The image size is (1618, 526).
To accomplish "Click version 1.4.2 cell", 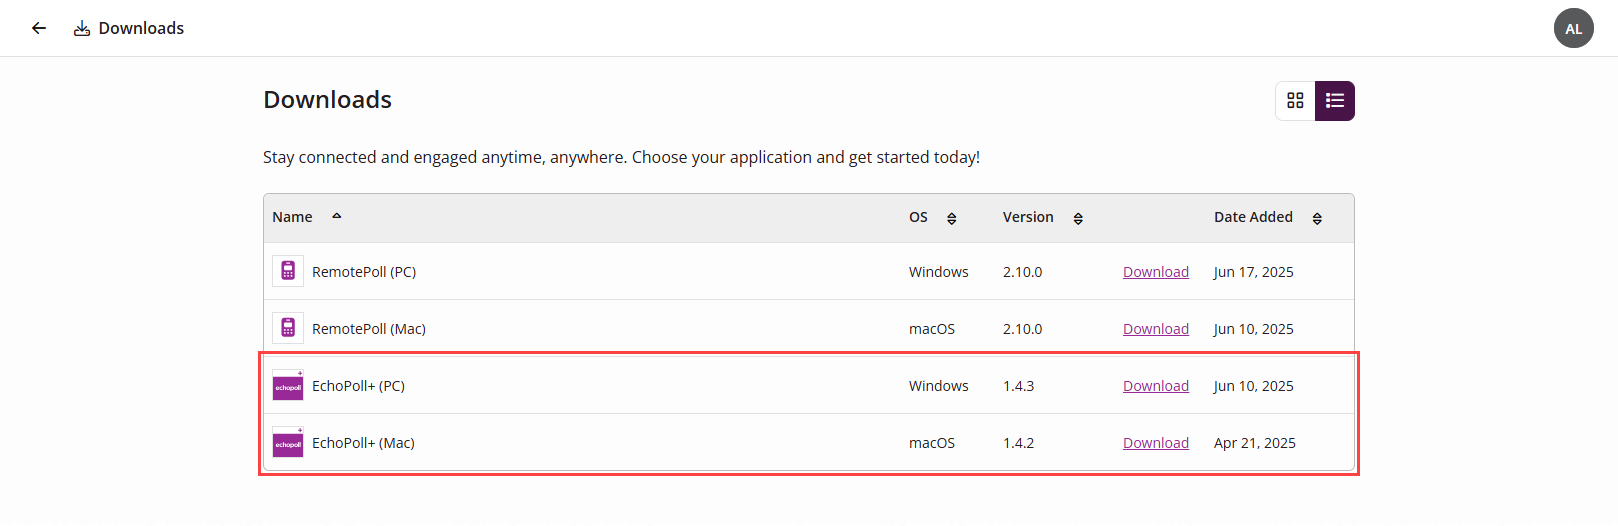I will click(x=1018, y=443).
